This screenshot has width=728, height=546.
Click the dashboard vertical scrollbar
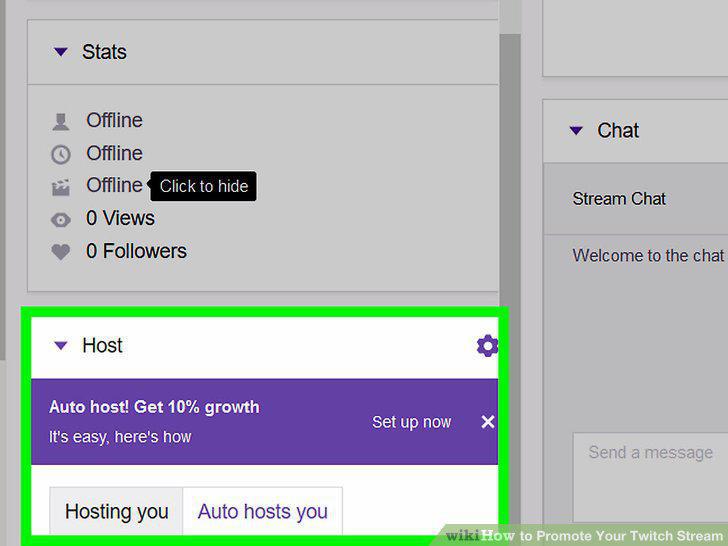click(x=510, y=186)
